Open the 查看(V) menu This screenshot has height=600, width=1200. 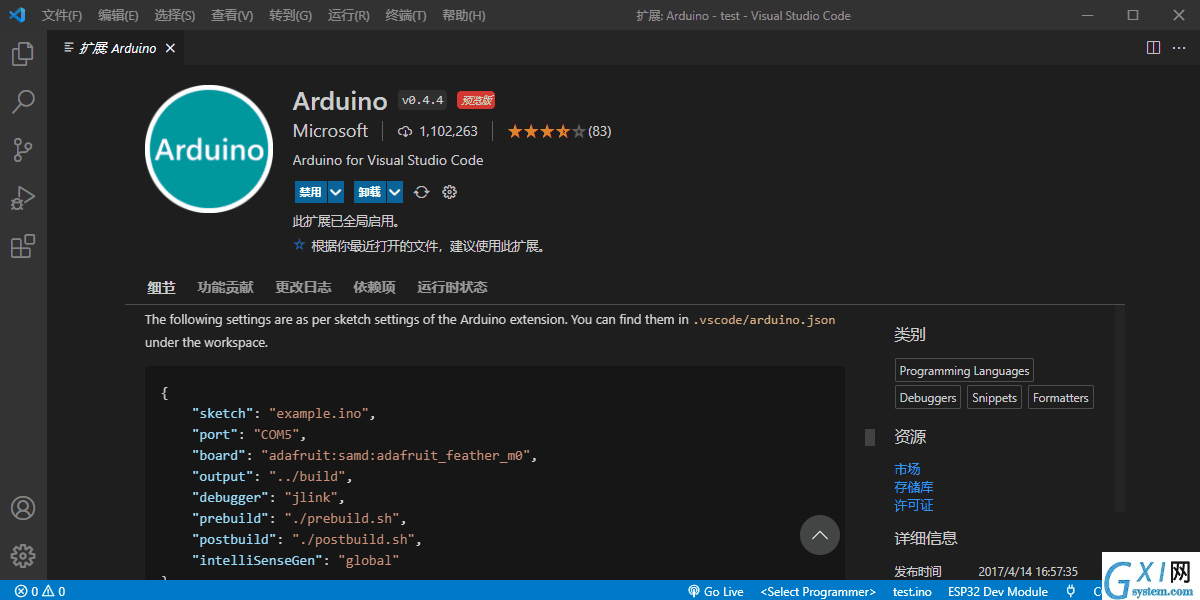[x=232, y=15]
